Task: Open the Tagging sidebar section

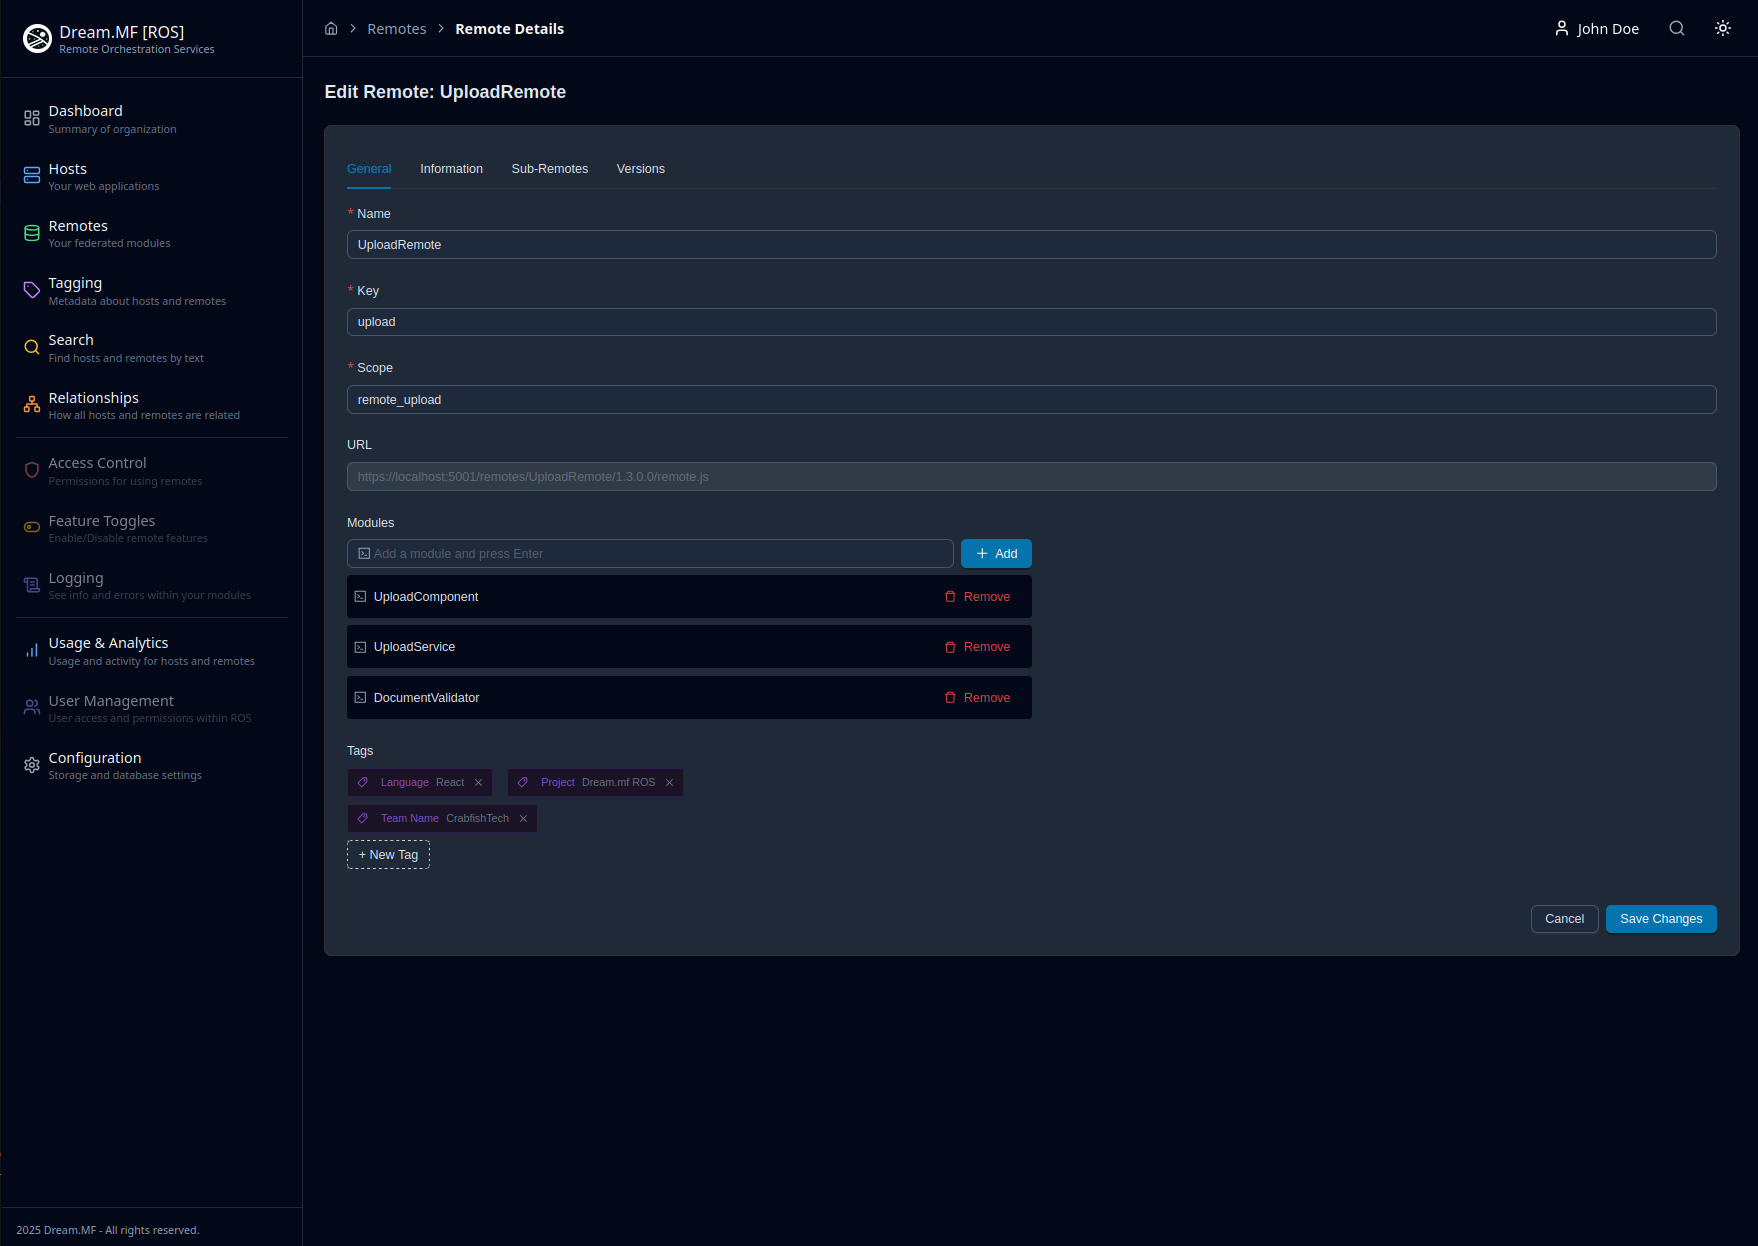Action: tap(75, 283)
